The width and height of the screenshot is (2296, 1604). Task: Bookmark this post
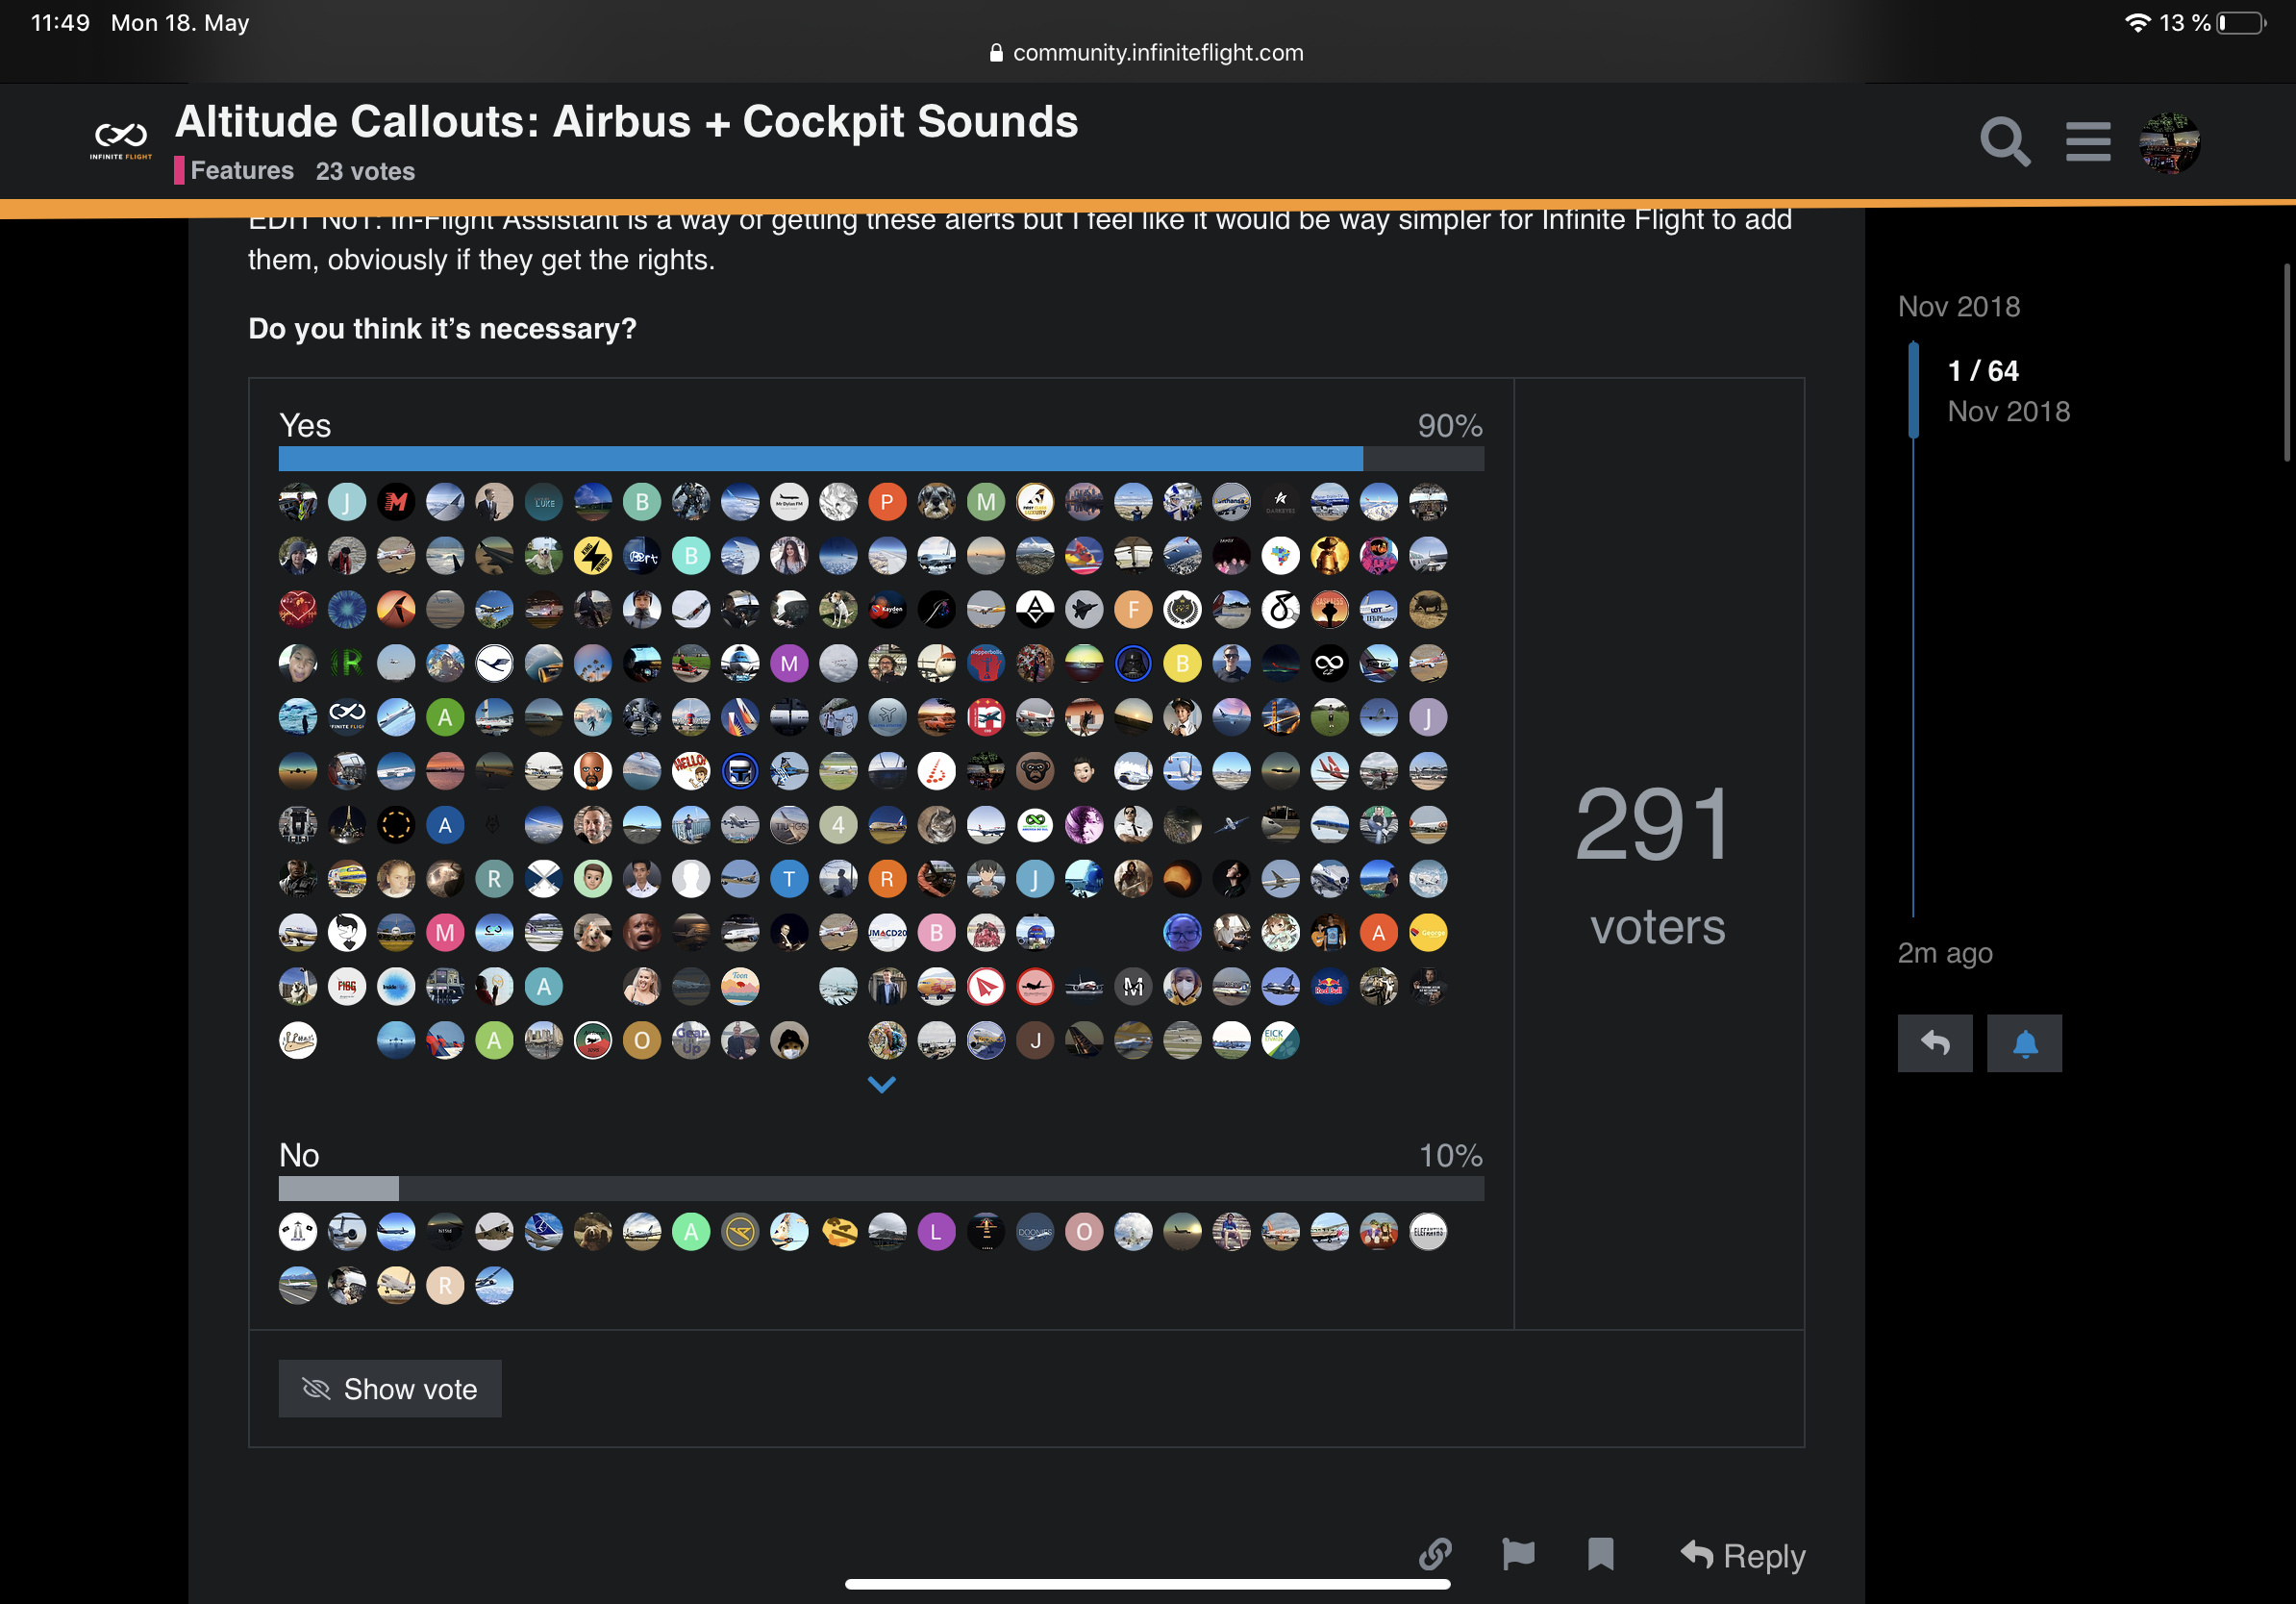pos(1600,1553)
